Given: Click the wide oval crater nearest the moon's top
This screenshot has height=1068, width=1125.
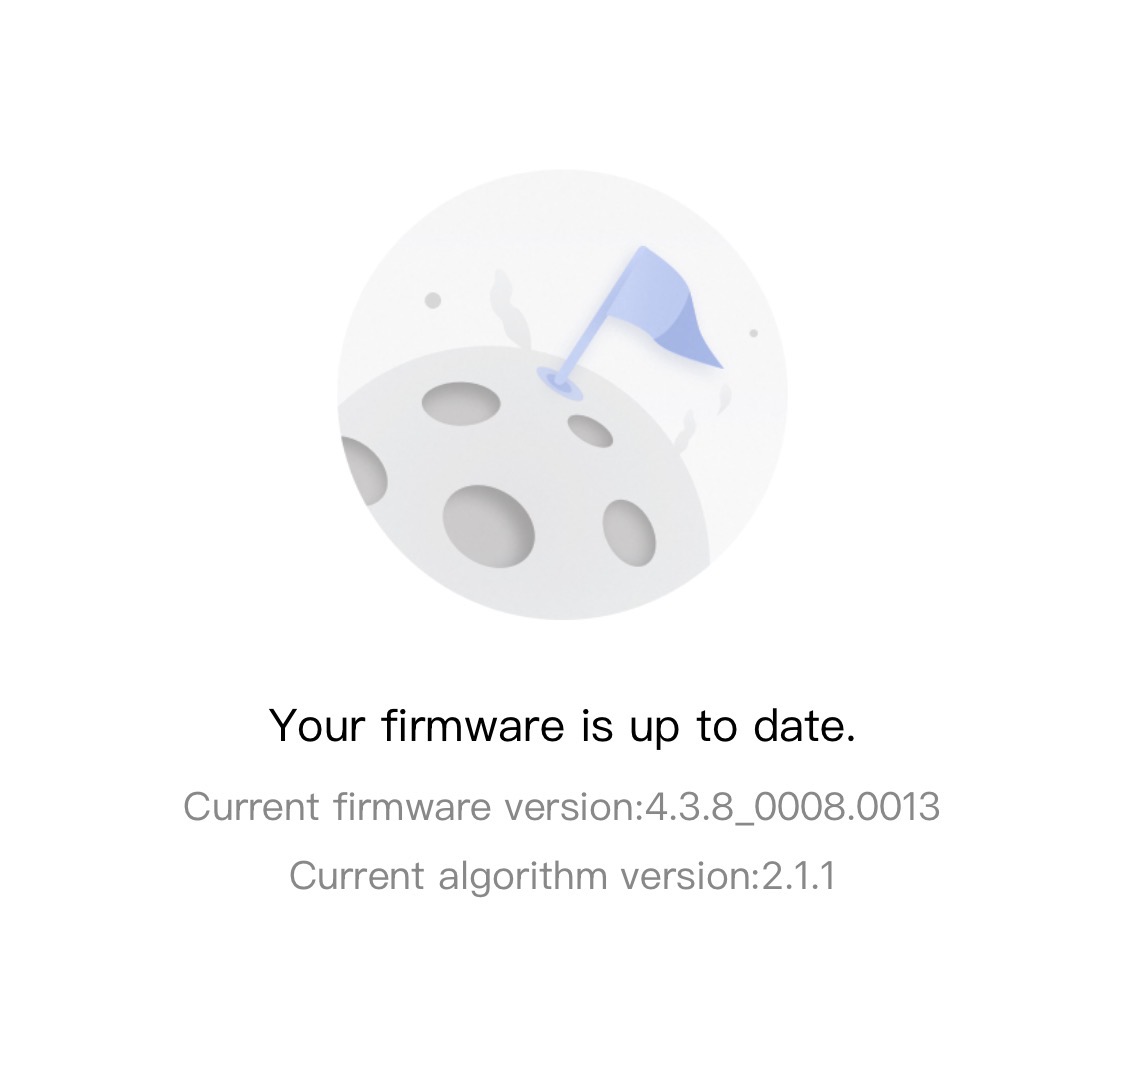Looking at the screenshot, I should (x=460, y=403).
